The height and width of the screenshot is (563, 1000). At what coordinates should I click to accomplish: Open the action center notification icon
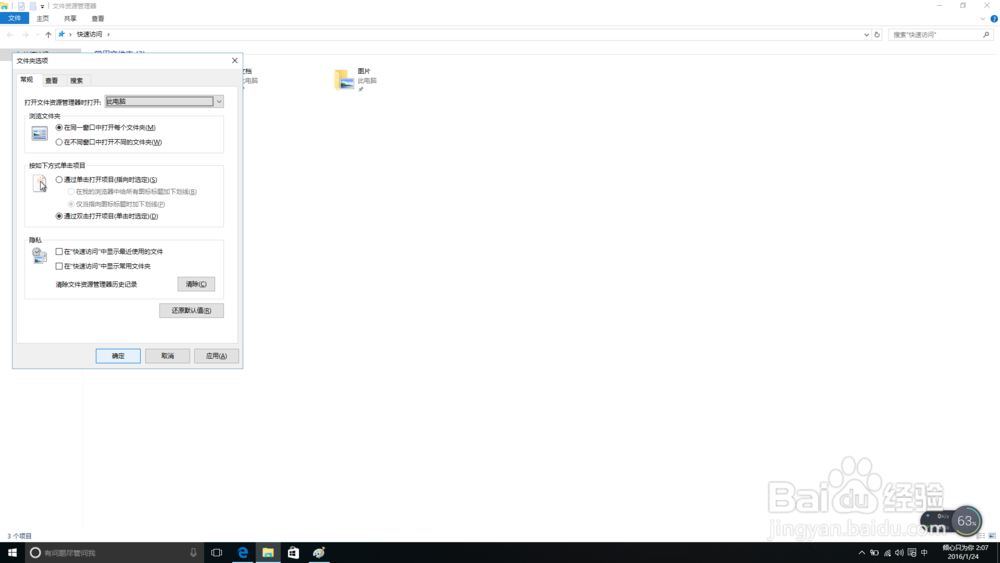click(912, 553)
